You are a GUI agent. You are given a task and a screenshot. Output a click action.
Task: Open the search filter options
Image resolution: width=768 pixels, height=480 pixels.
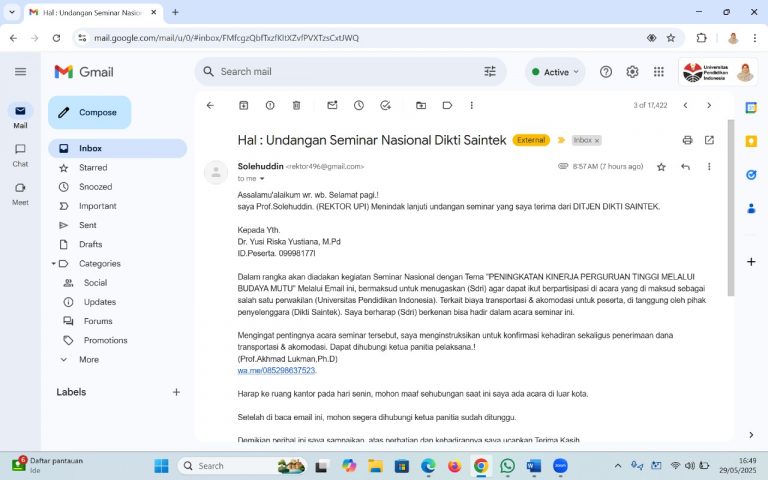tap(490, 72)
